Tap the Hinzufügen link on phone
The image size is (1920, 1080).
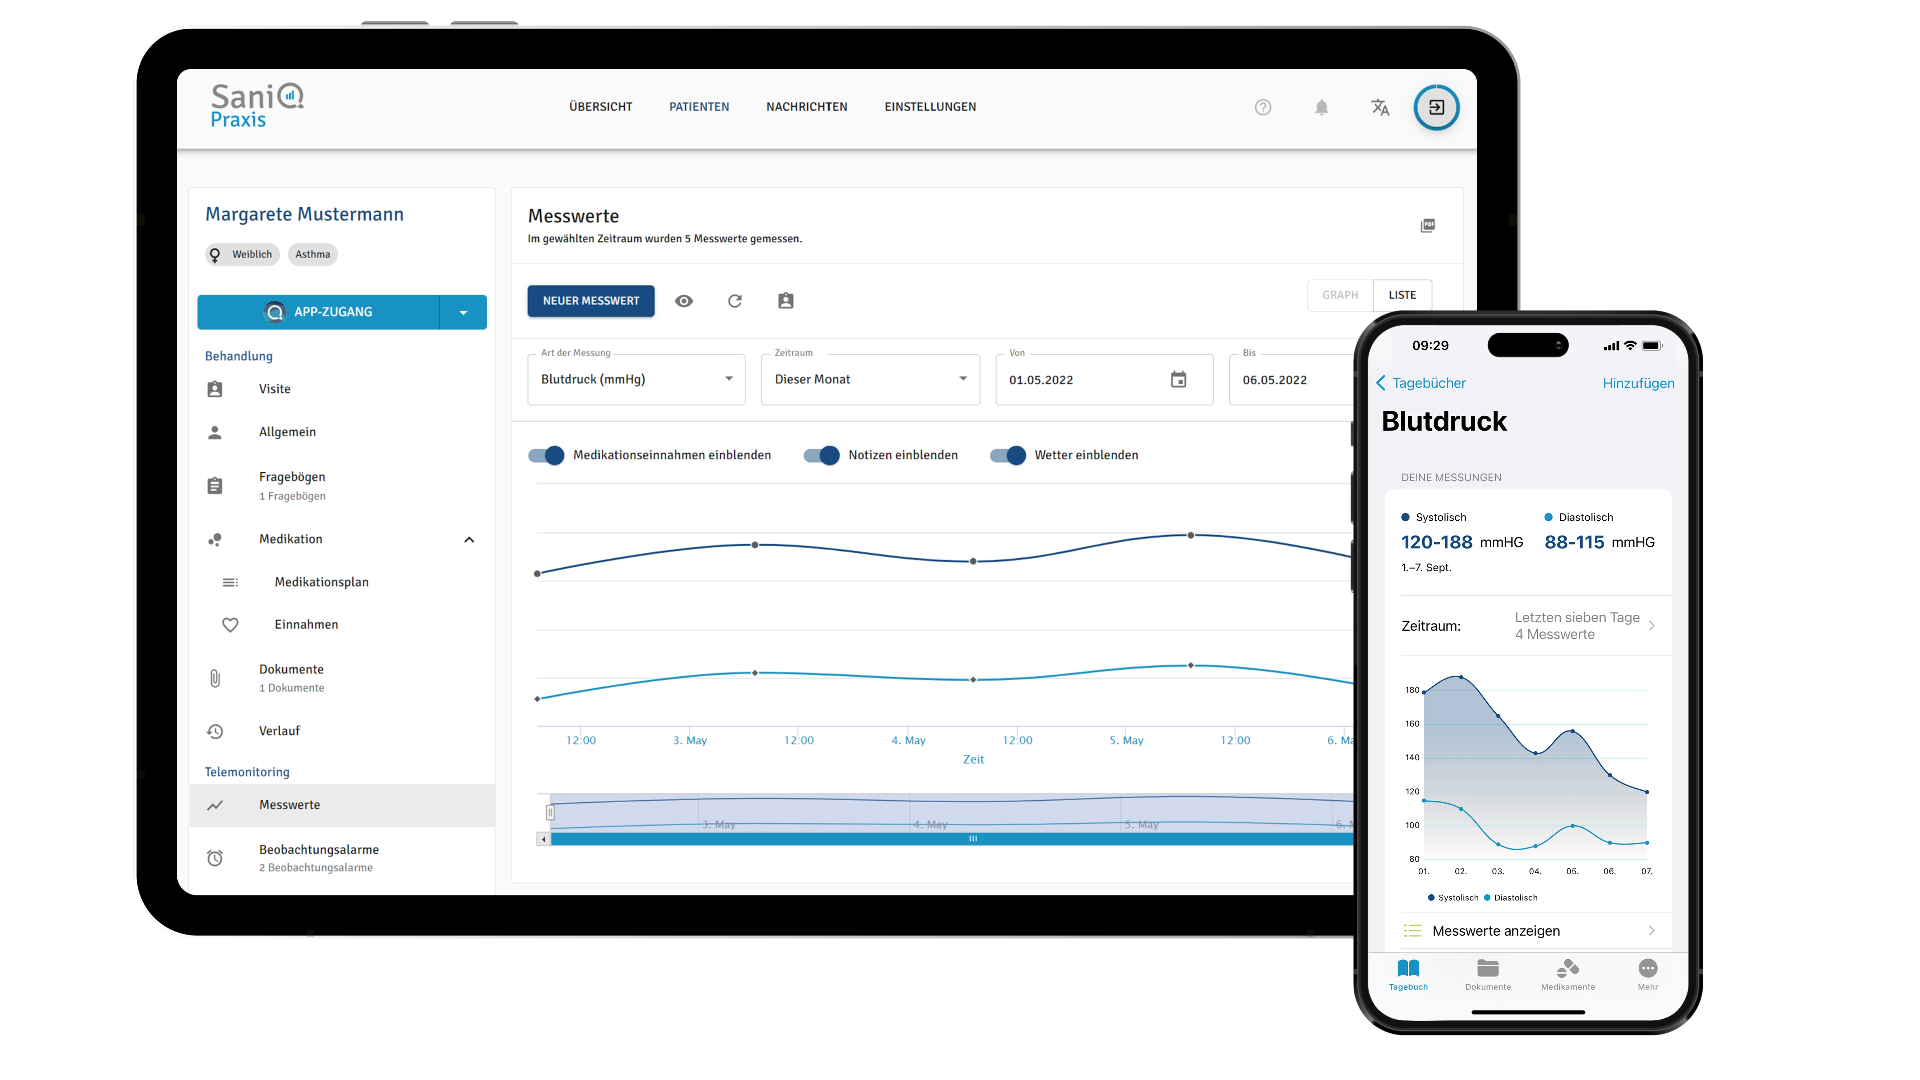click(1638, 384)
